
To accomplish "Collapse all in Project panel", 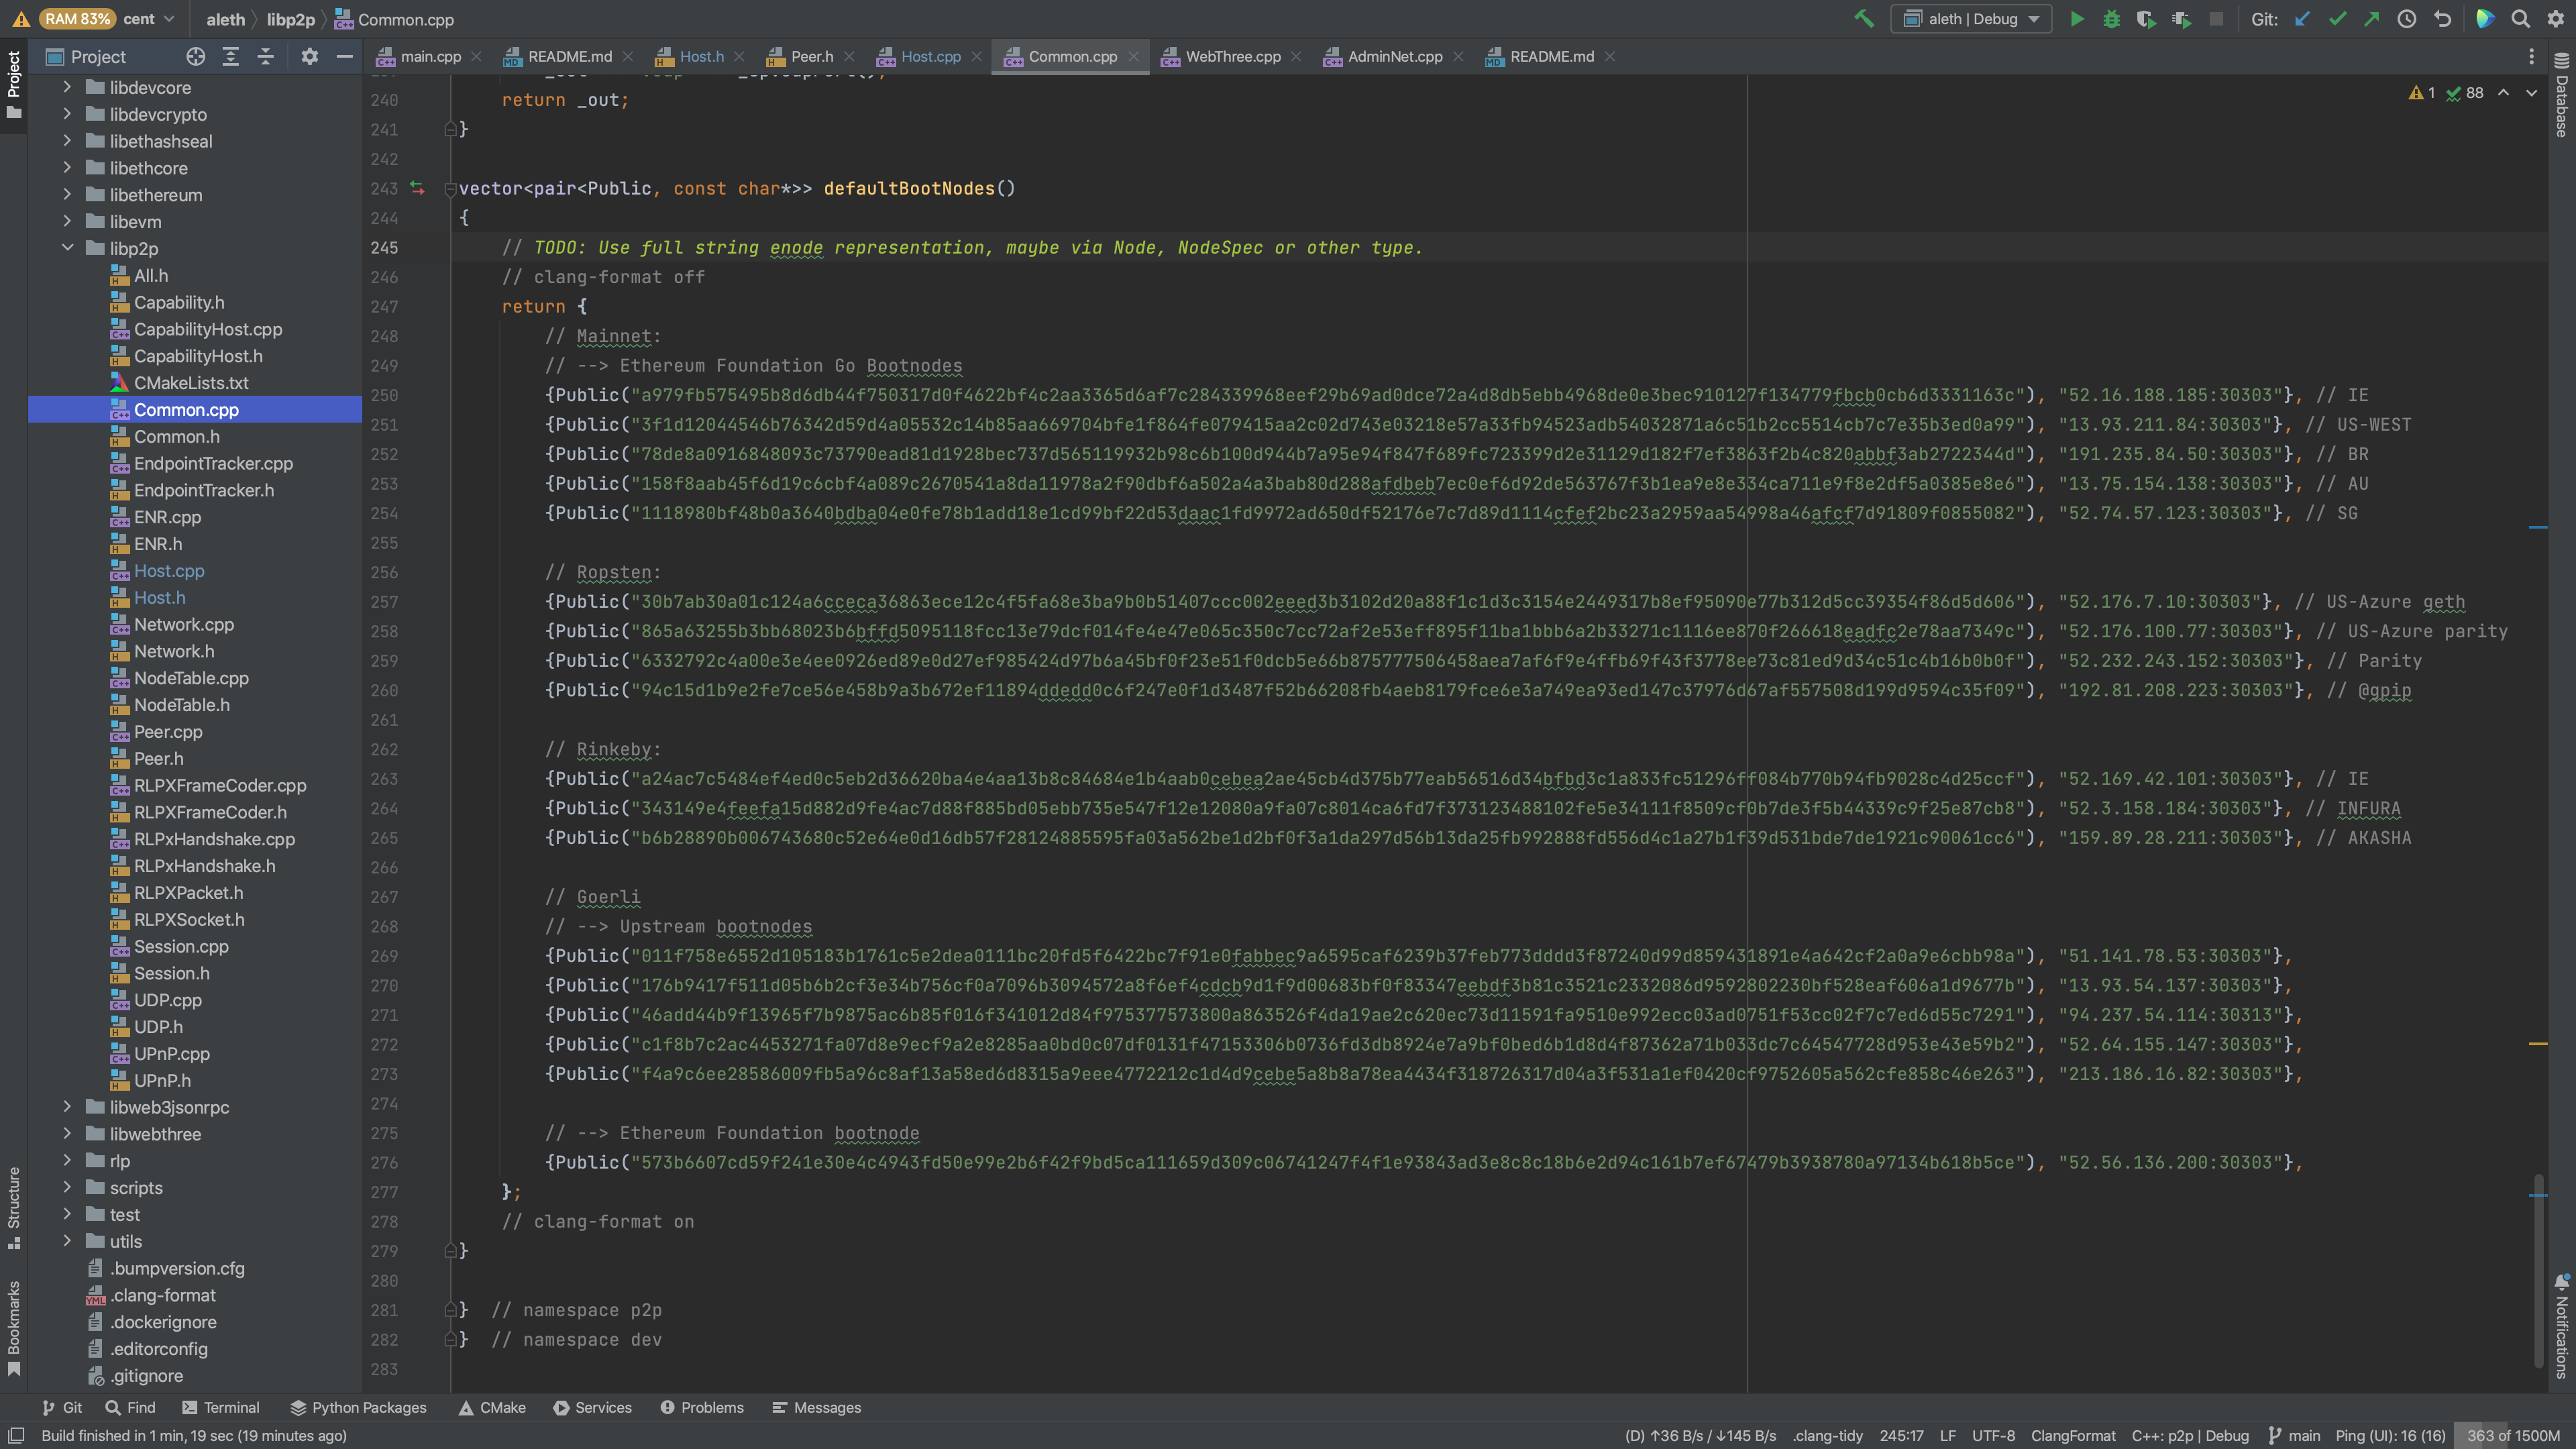I will (x=265, y=57).
